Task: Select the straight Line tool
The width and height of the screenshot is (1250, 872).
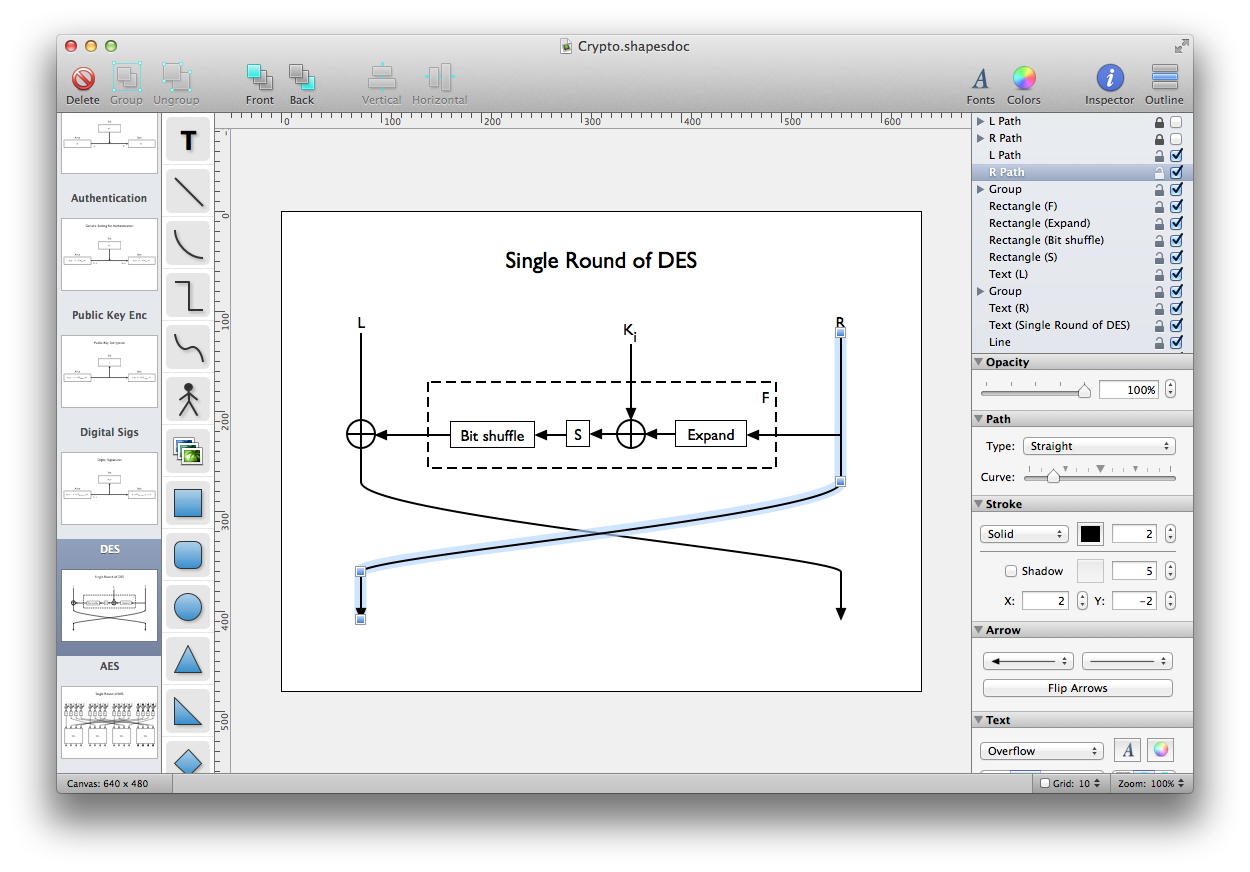Action: (x=187, y=192)
